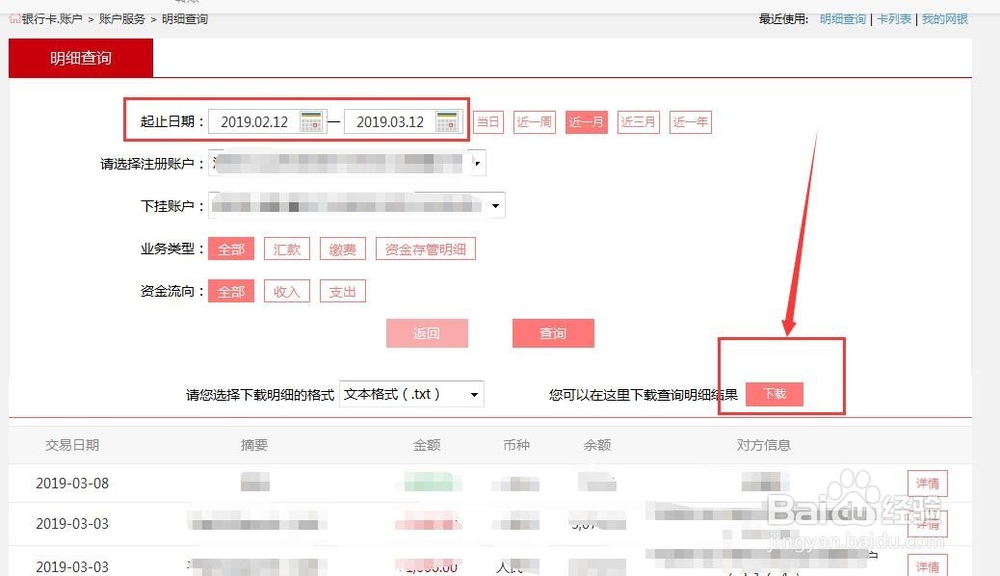Click the 查询 search button
The width and height of the screenshot is (1000, 576).
click(x=553, y=333)
